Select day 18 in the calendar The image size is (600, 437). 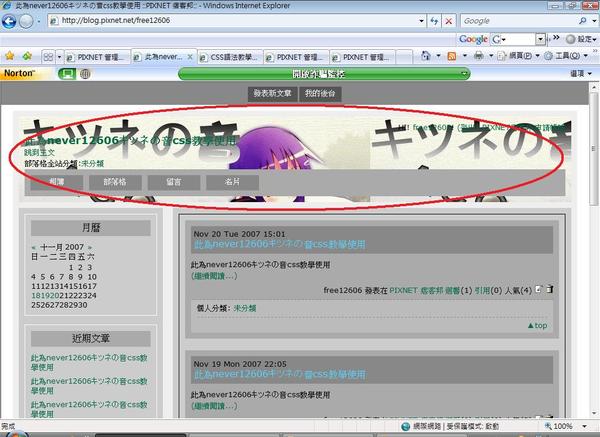pos(36,296)
